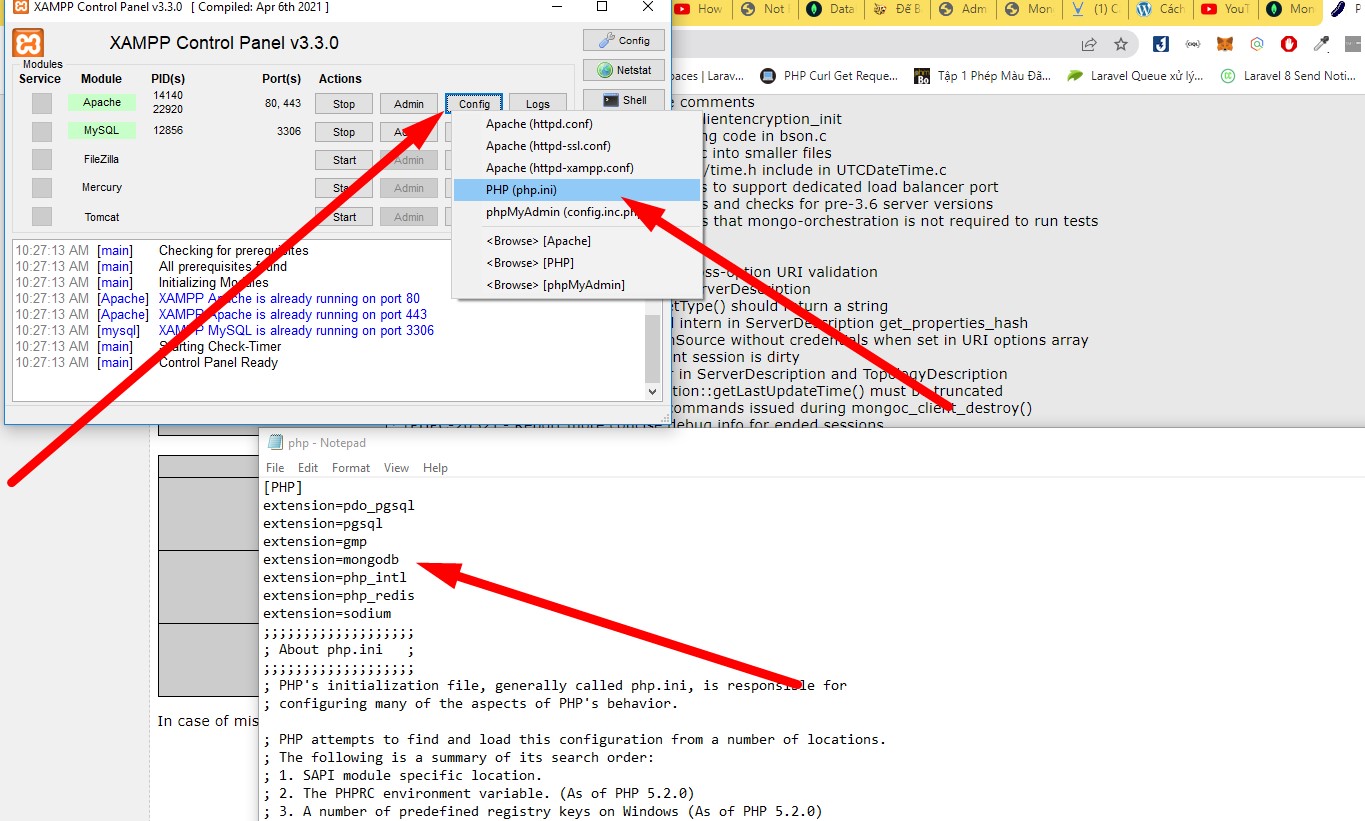1365x821 pixels.
Task: Toggle the Apache service checkbox
Action: [x=41, y=103]
